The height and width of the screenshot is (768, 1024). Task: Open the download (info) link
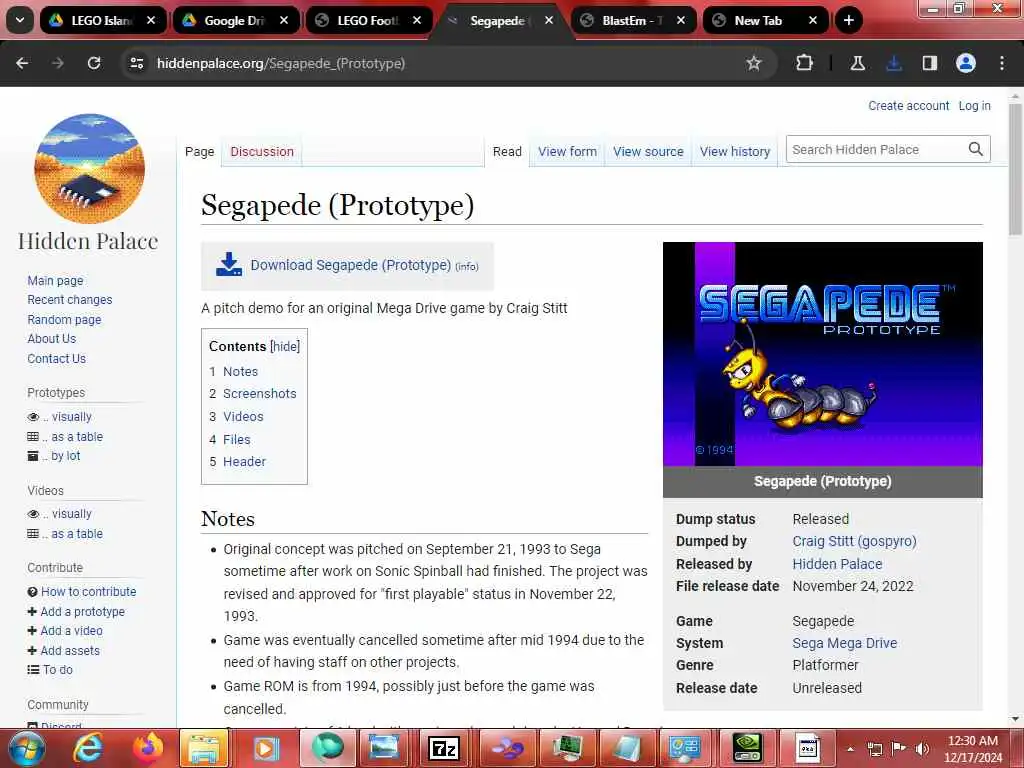(x=467, y=266)
